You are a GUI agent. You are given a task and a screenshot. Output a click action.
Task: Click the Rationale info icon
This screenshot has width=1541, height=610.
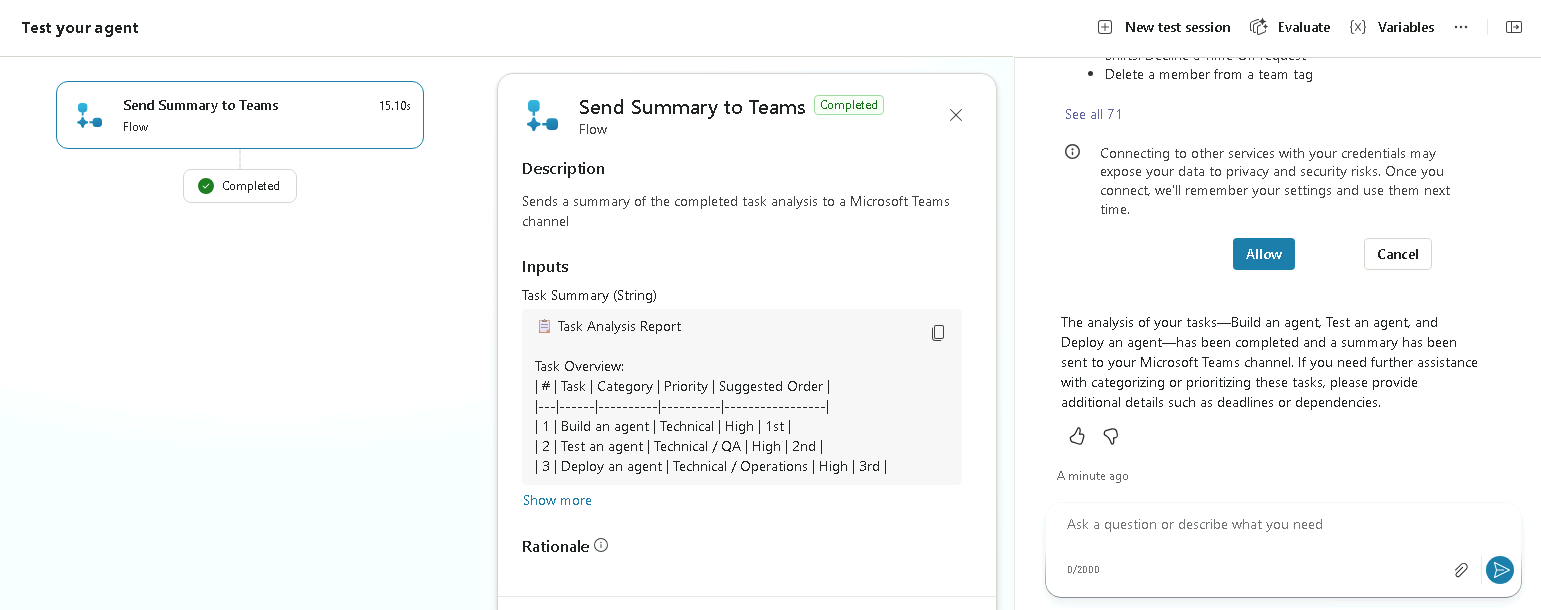tap(601, 545)
